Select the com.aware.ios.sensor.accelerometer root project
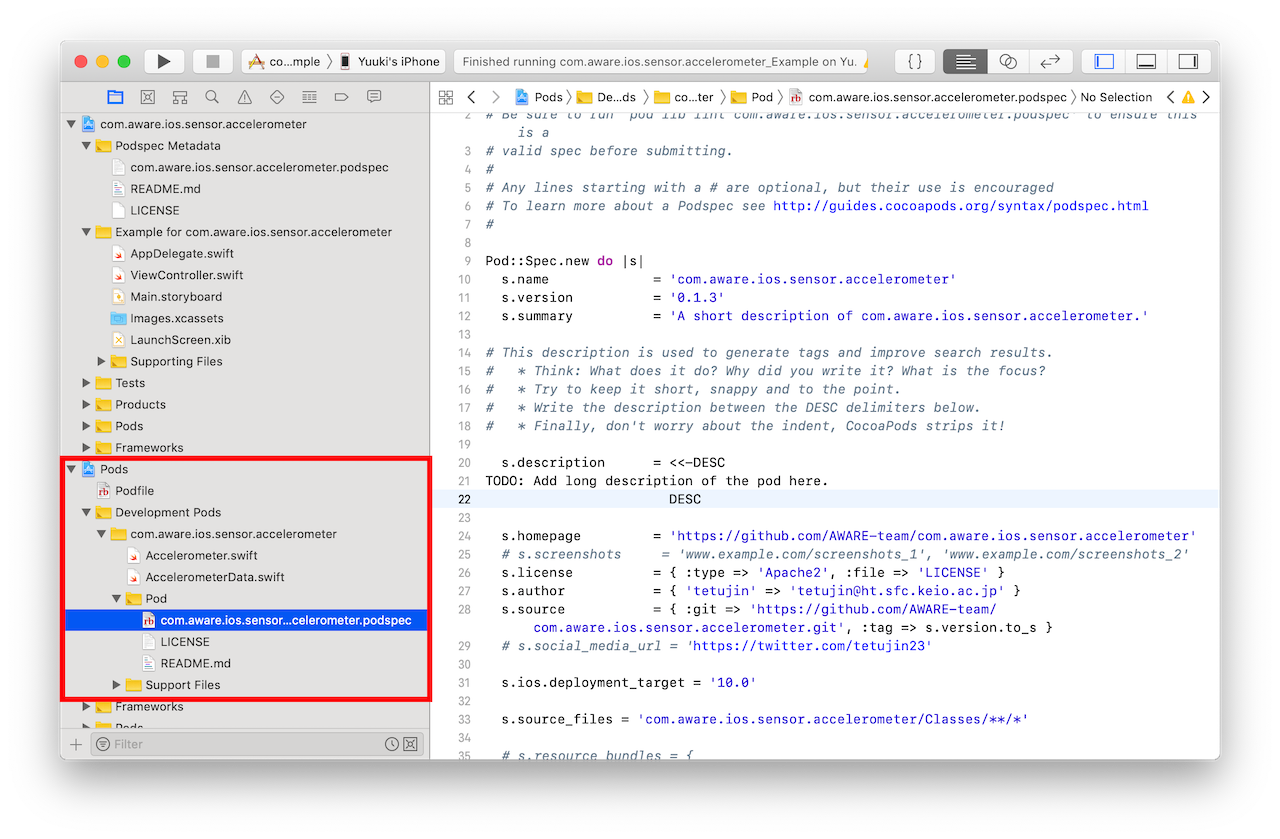The height and width of the screenshot is (839, 1280). [203, 124]
